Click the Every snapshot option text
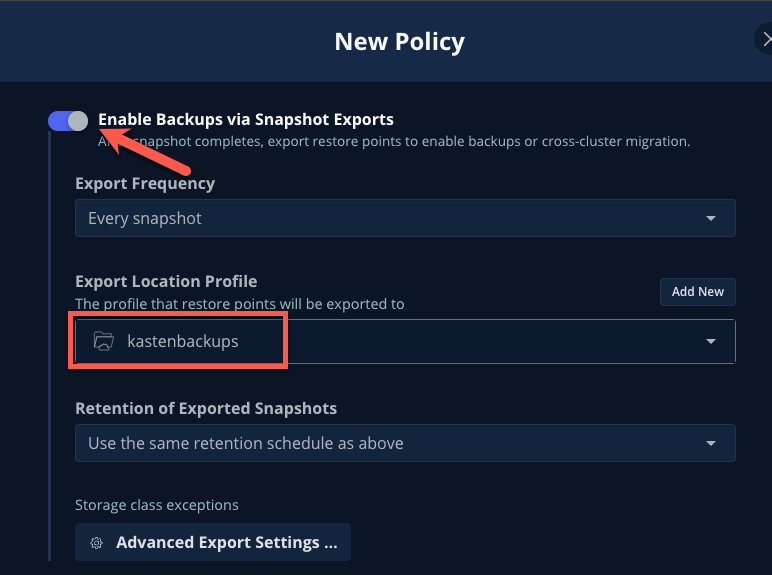Screen dimensions: 772x575 (145, 218)
